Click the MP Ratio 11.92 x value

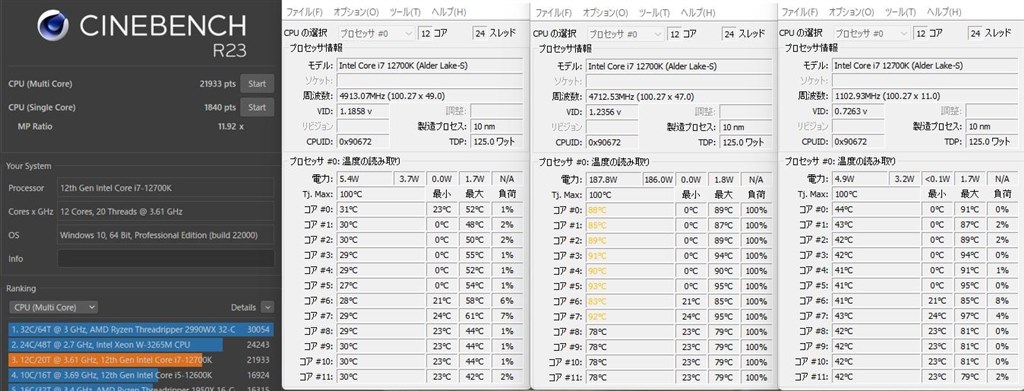[231, 126]
